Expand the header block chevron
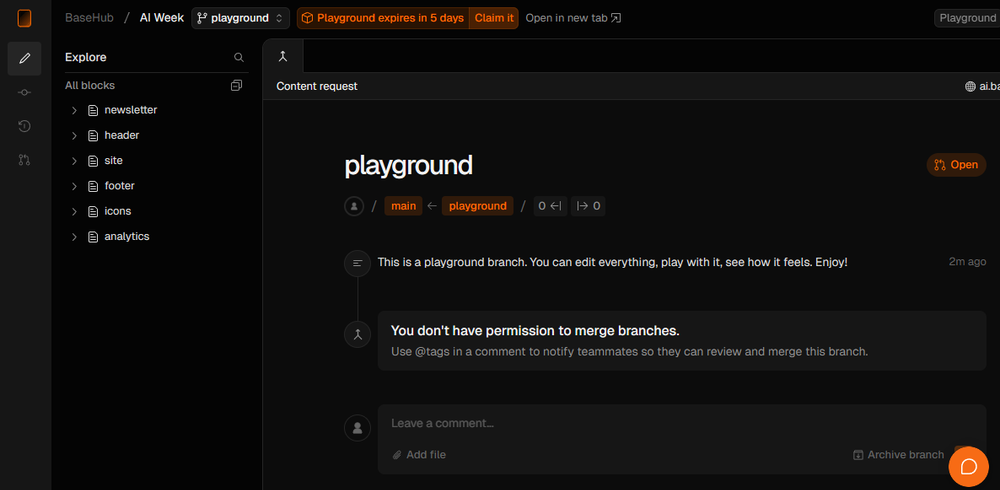Viewport: 1000px width, 490px height. [74, 135]
